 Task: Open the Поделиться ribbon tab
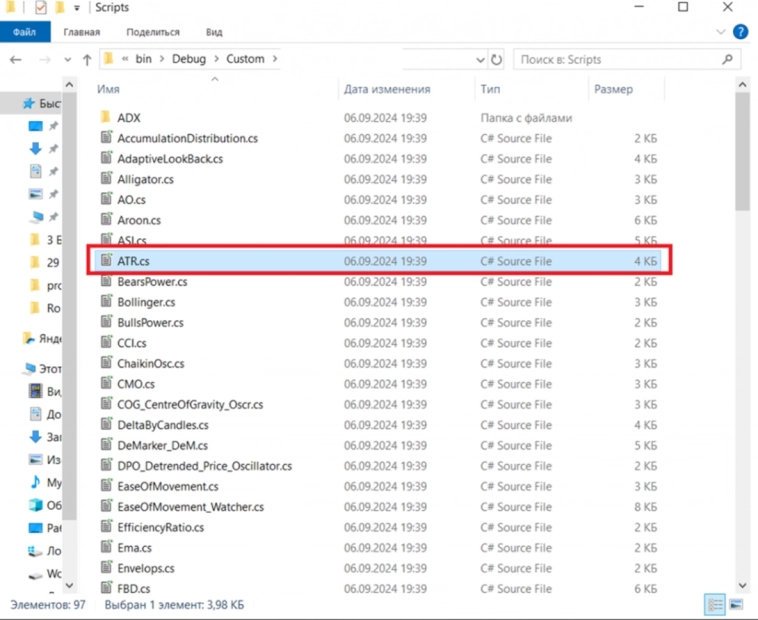pyautogui.click(x=153, y=32)
